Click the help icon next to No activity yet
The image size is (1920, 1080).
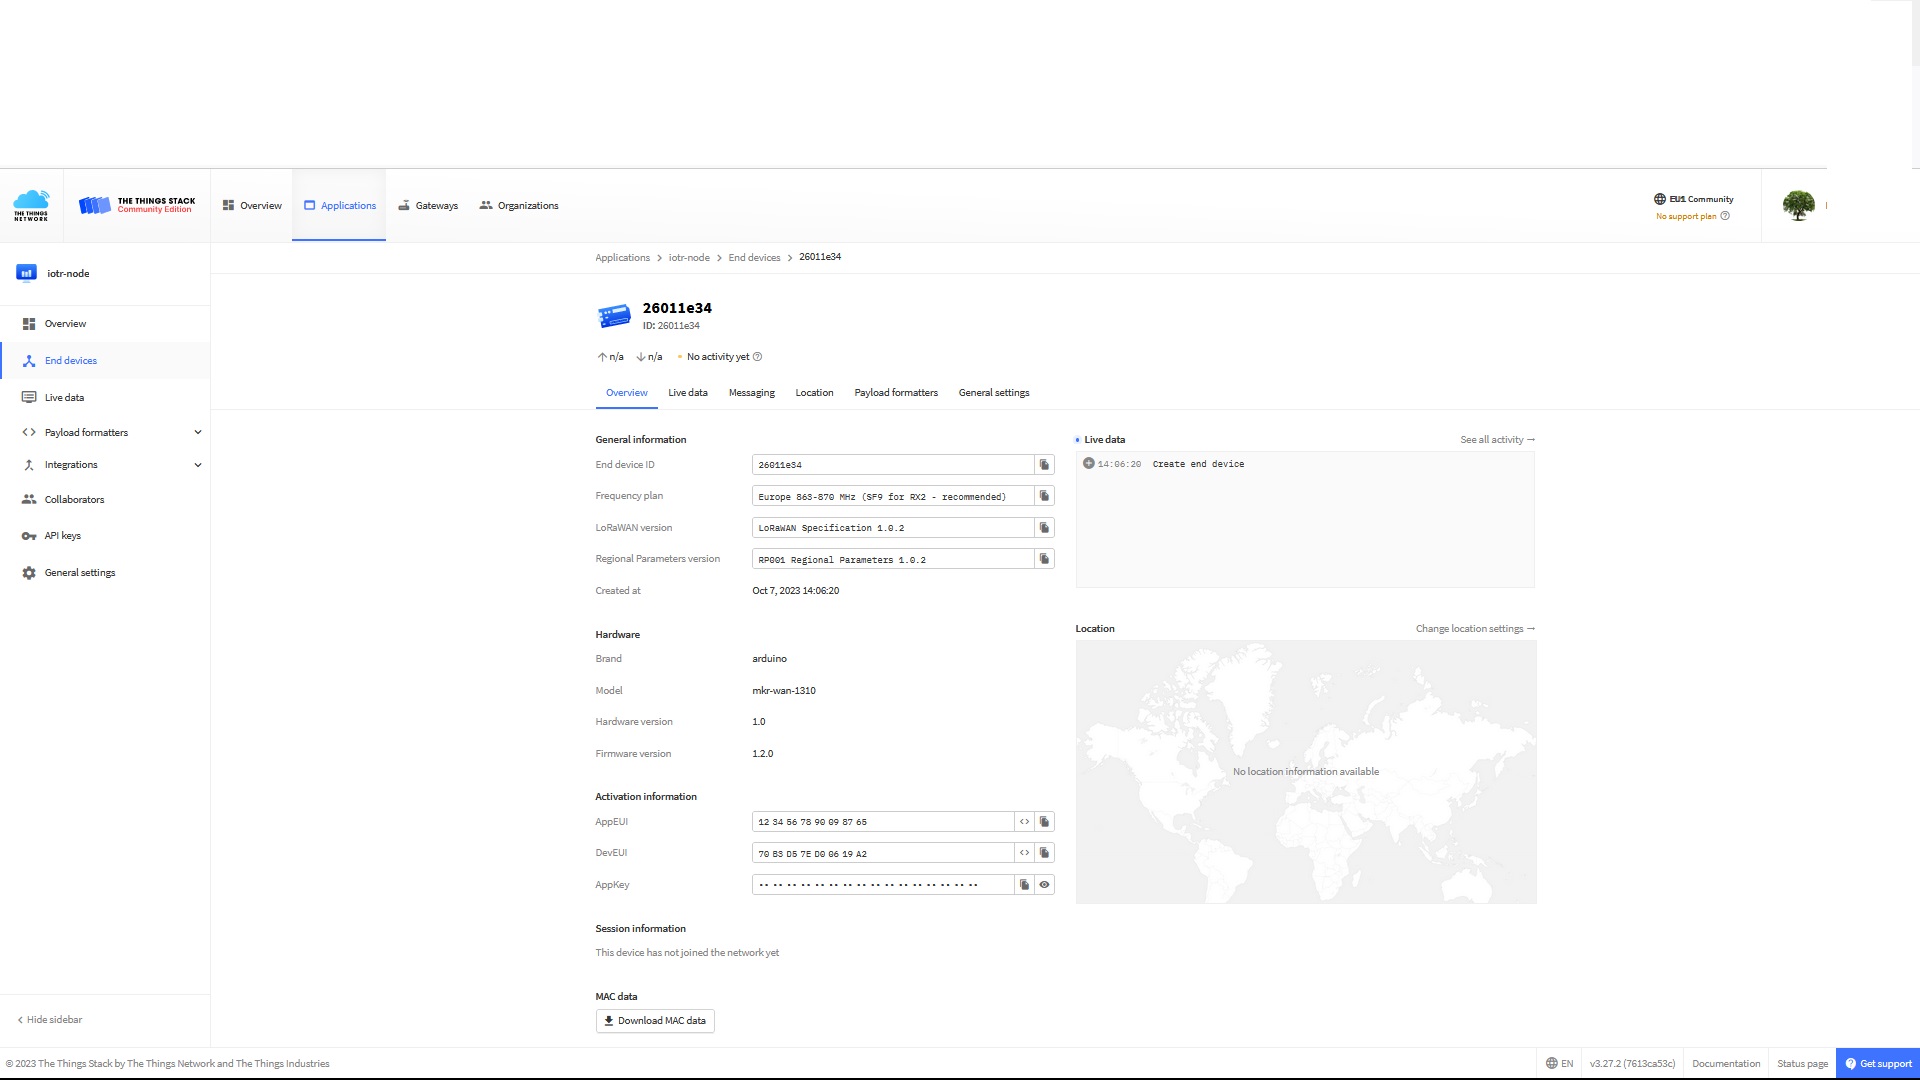point(757,357)
